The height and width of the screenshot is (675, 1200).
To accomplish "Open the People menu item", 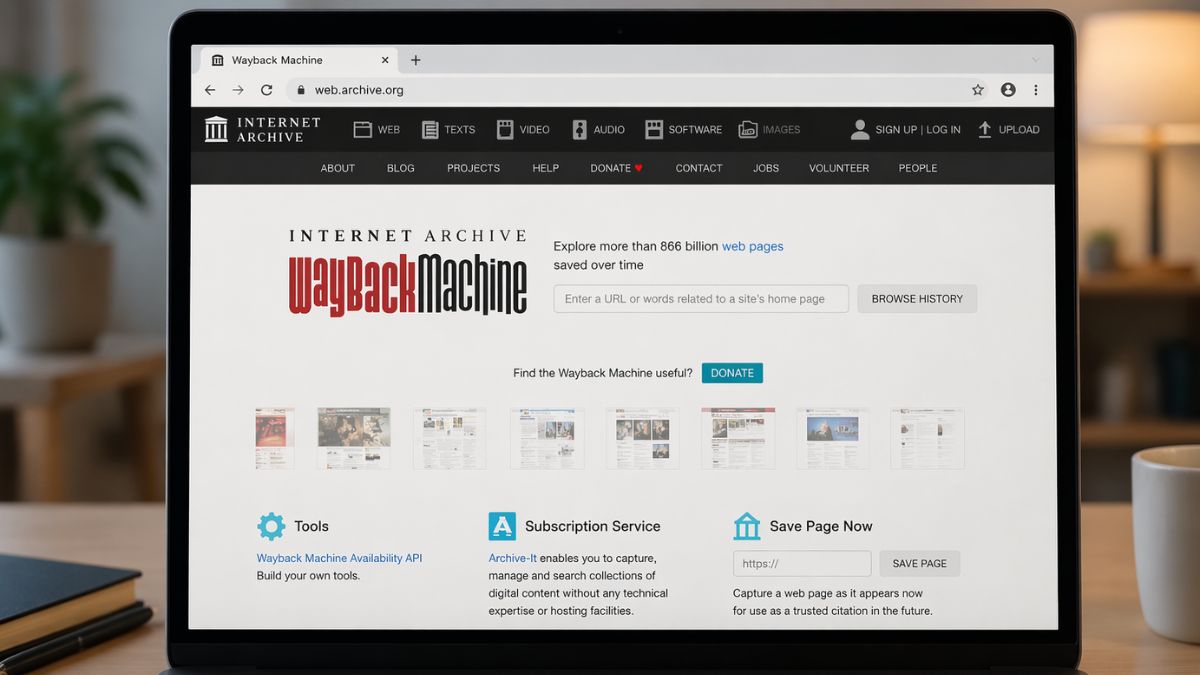I will pyautogui.click(x=918, y=168).
